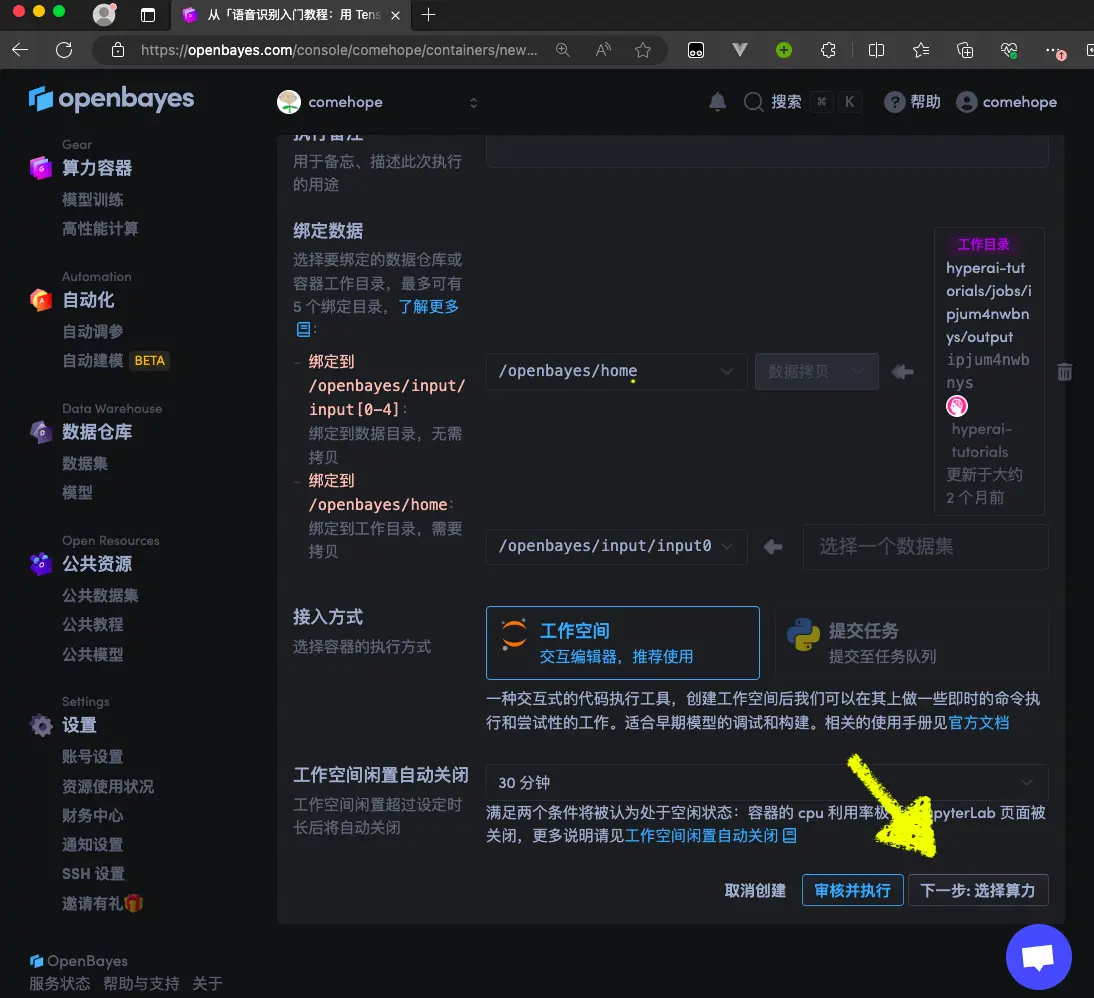Click the 选择一个数据集 input field
Screen dimensions: 1094x998
(x=925, y=546)
